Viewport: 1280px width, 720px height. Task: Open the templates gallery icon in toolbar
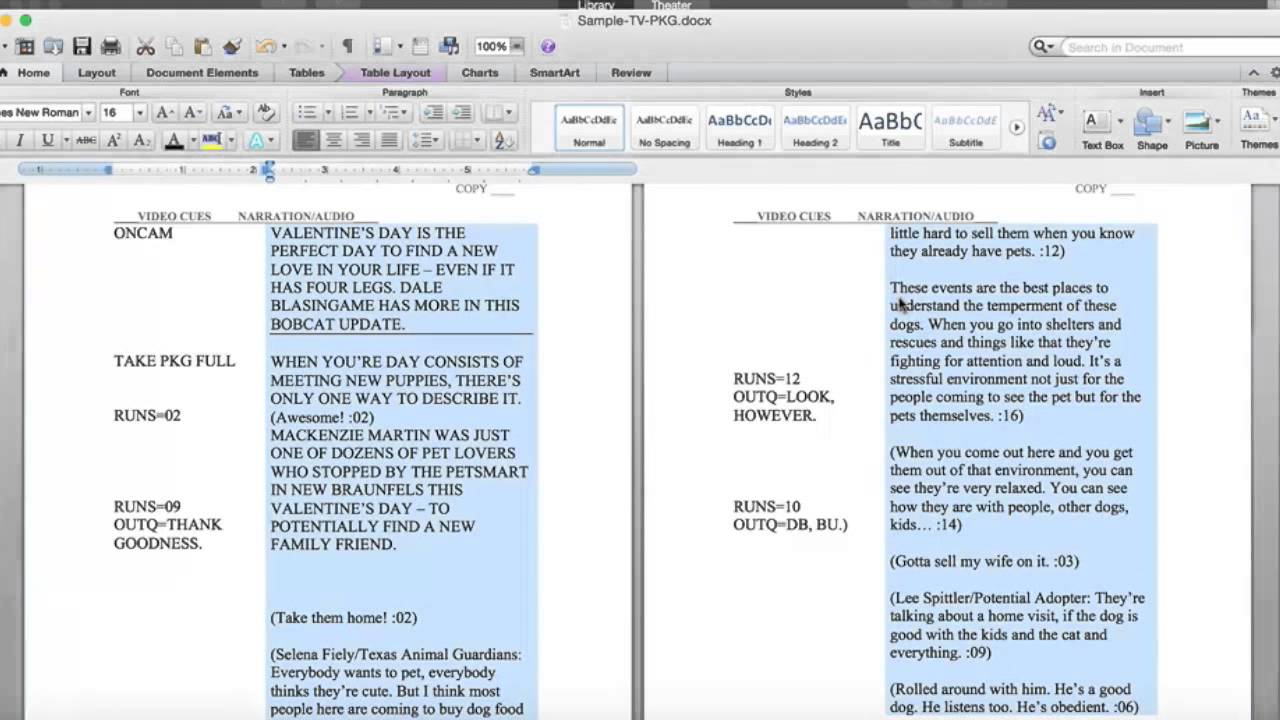click(x=25, y=46)
